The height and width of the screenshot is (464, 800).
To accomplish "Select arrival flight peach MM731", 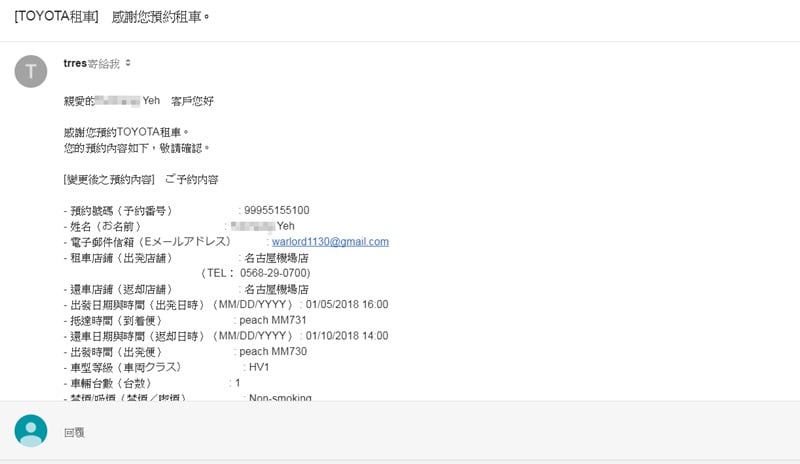I will point(273,320).
